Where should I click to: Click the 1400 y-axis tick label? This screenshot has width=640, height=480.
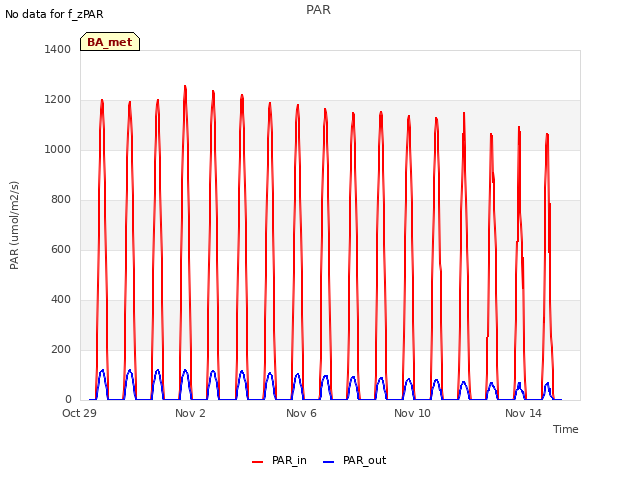click(x=58, y=49)
